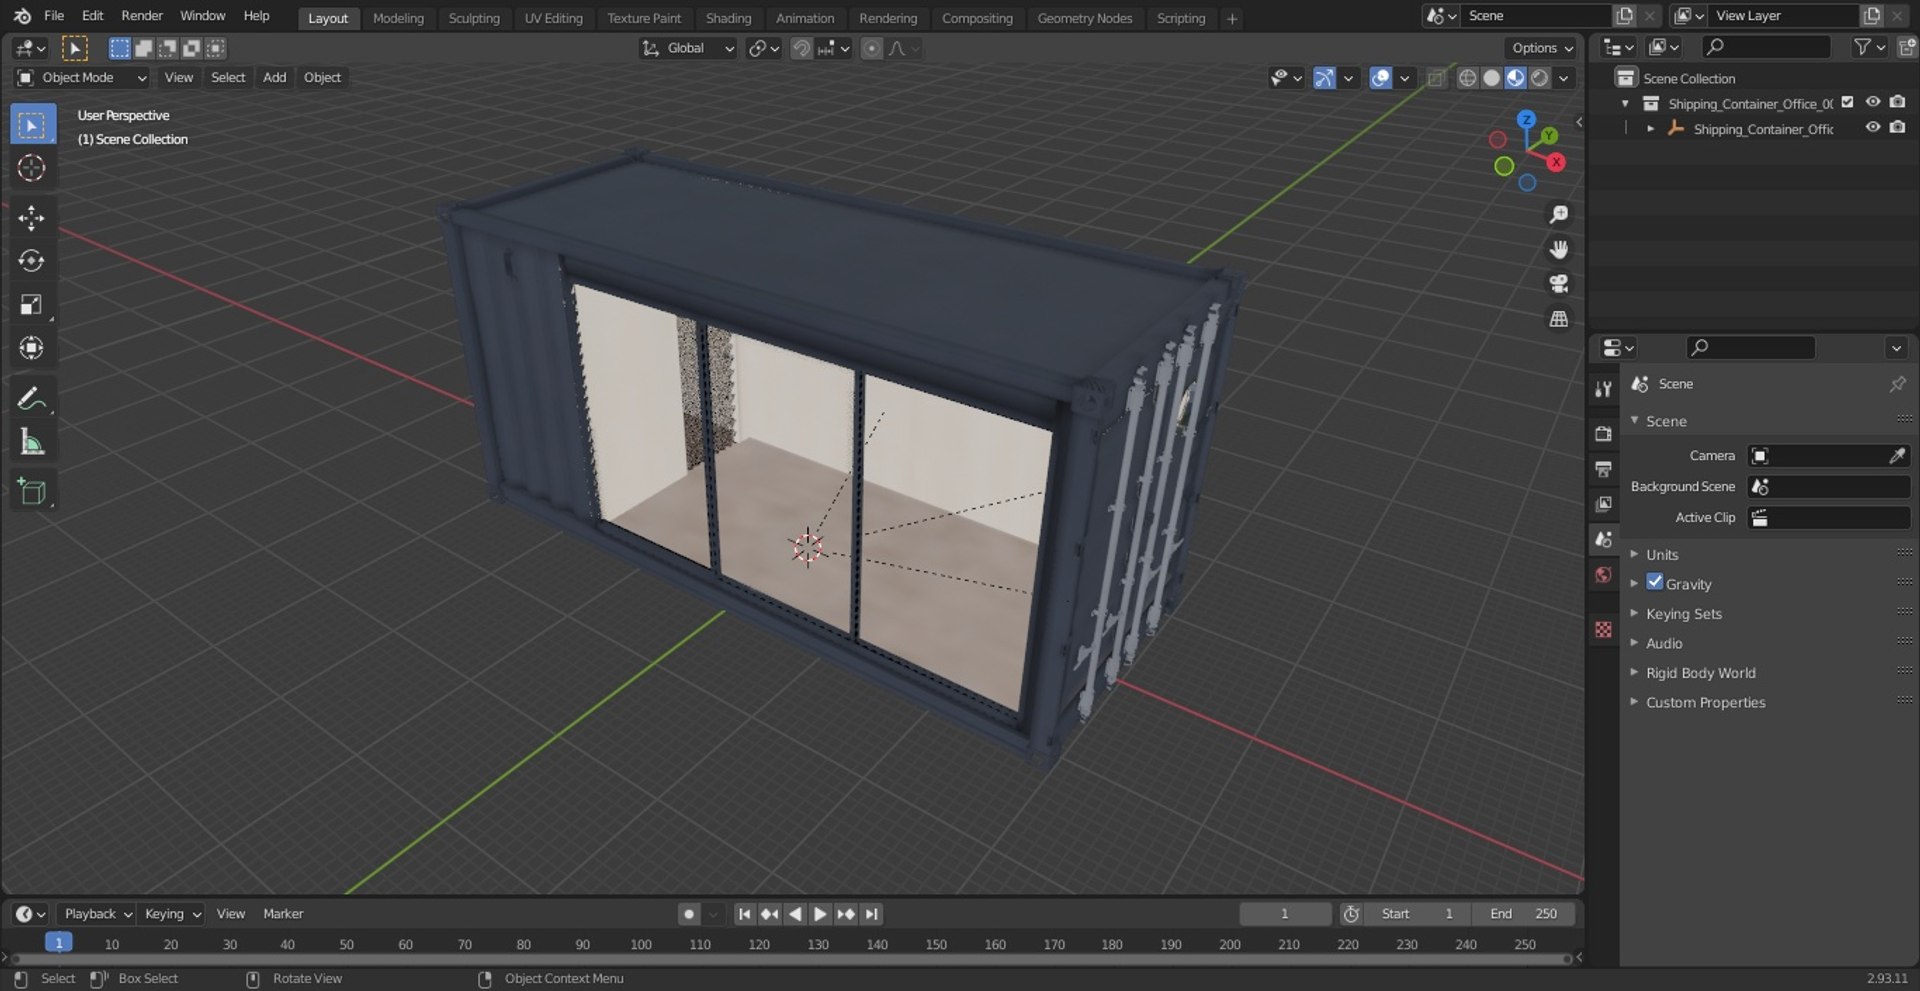Play animation forward
1920x991 pixels.
[x=820, y=914]
